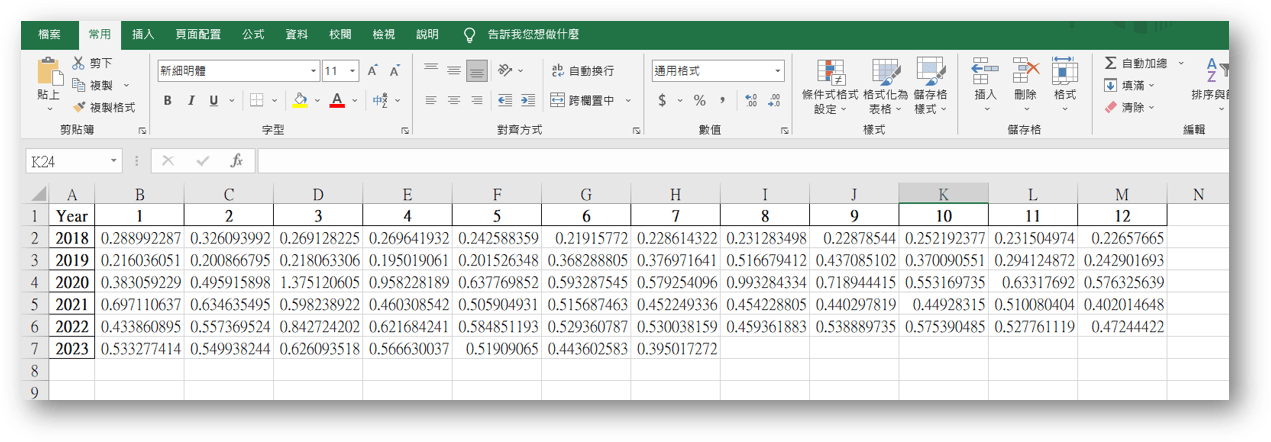
Task: Select the column K header
Action: point(944,194)
